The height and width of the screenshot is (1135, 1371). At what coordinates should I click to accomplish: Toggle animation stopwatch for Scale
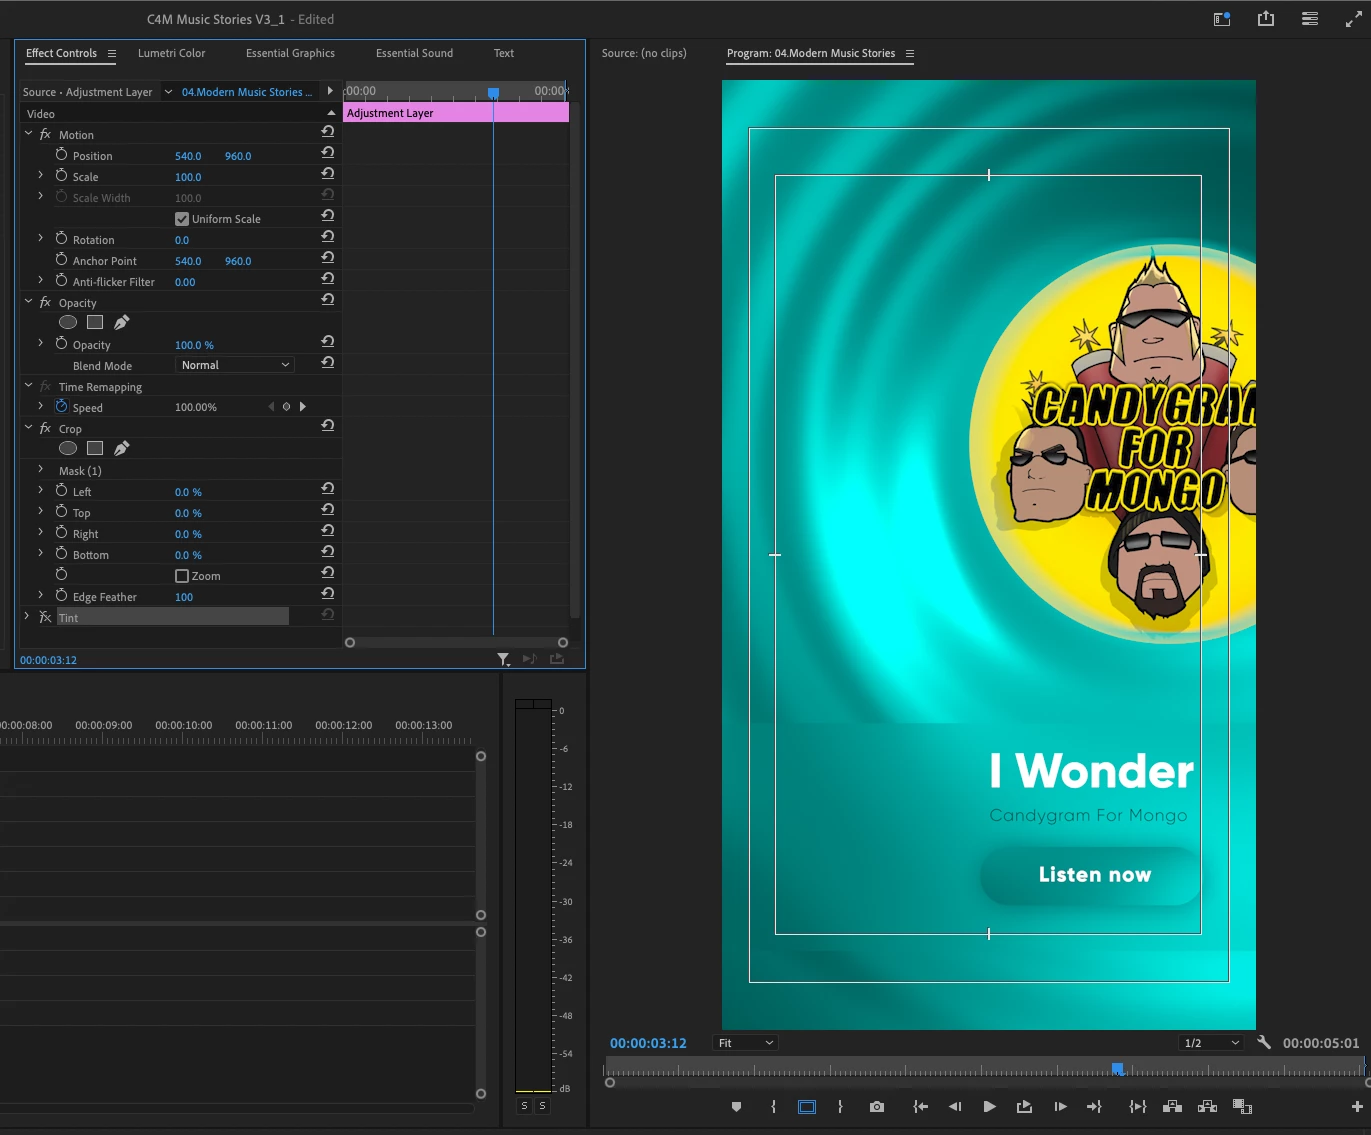click(x=61, y=176)
